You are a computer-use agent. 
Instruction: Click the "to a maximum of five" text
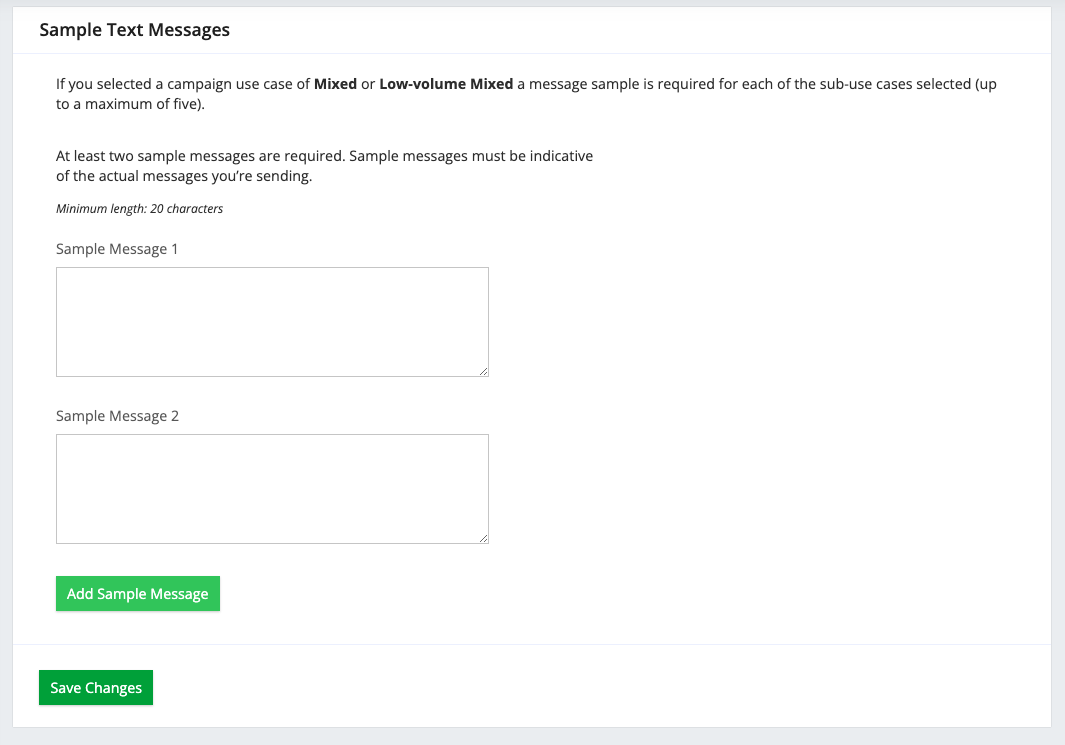[x=130, y=104]
